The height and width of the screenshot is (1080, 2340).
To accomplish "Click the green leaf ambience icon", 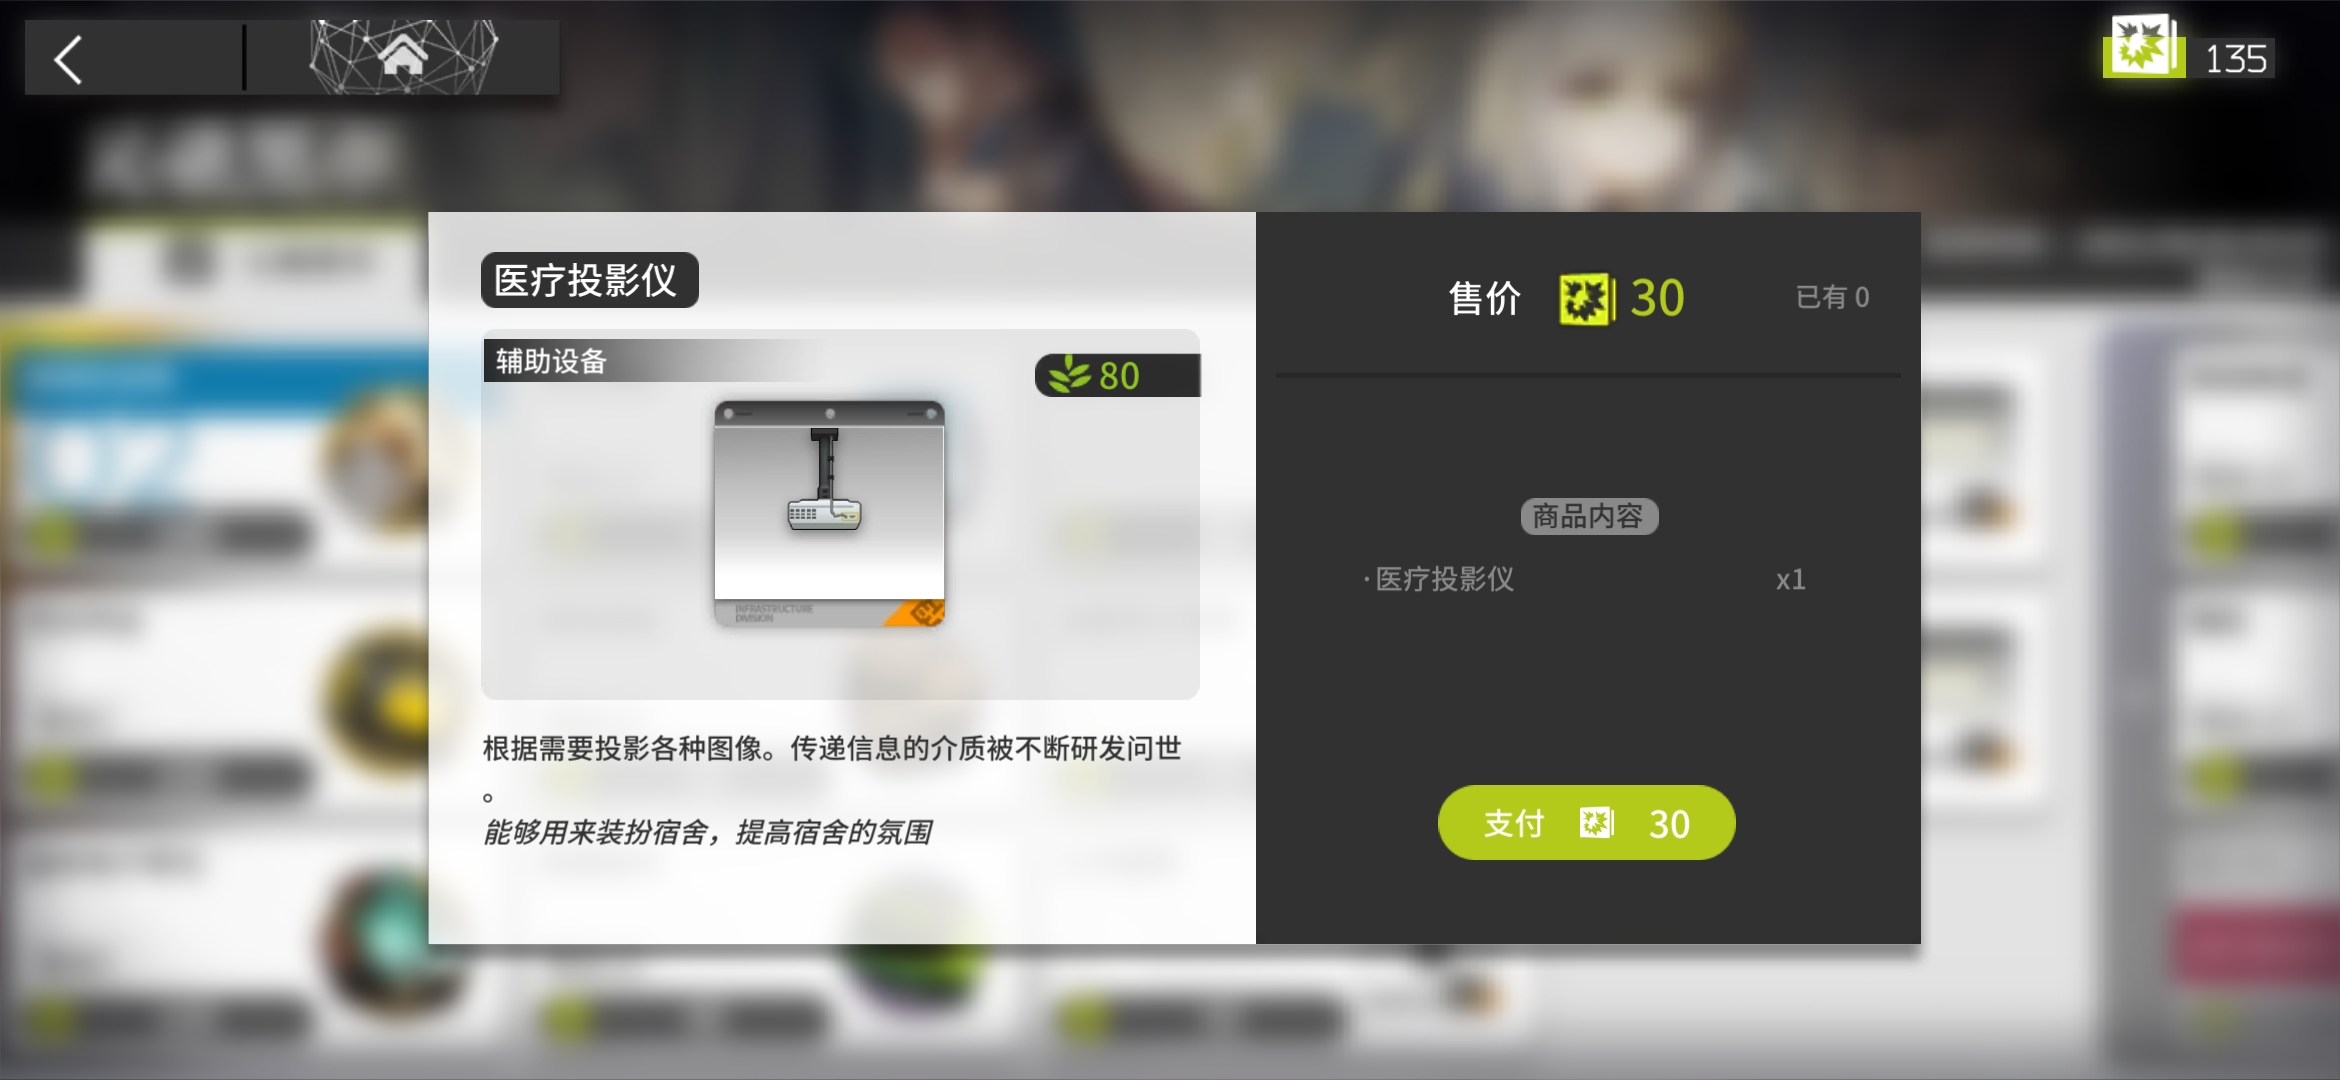I will [1069, 375].
